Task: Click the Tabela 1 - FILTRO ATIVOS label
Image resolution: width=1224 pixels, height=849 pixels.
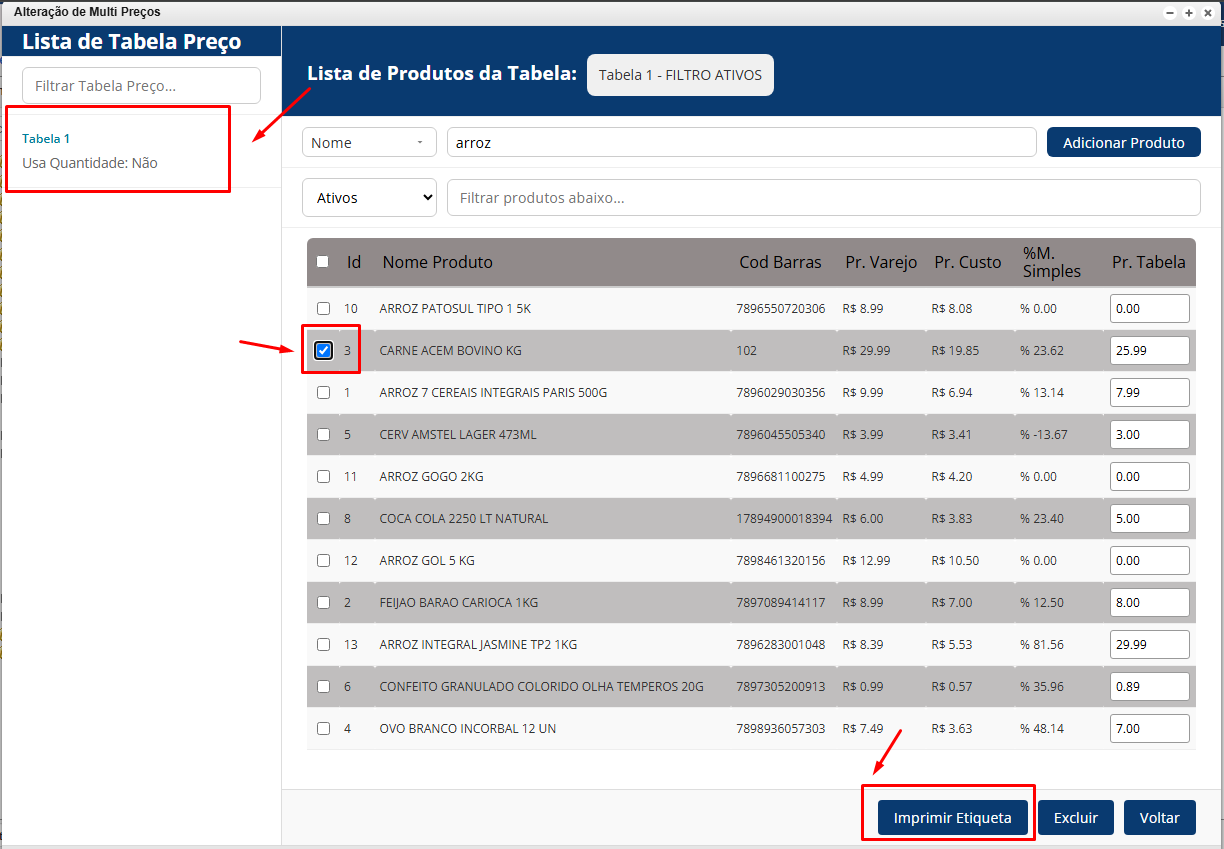Action: (x=680, y=75)
